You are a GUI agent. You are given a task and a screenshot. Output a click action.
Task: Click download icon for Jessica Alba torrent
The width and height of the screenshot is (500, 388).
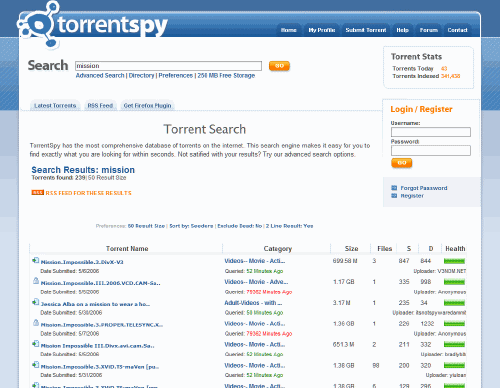[x=35, y=302]
